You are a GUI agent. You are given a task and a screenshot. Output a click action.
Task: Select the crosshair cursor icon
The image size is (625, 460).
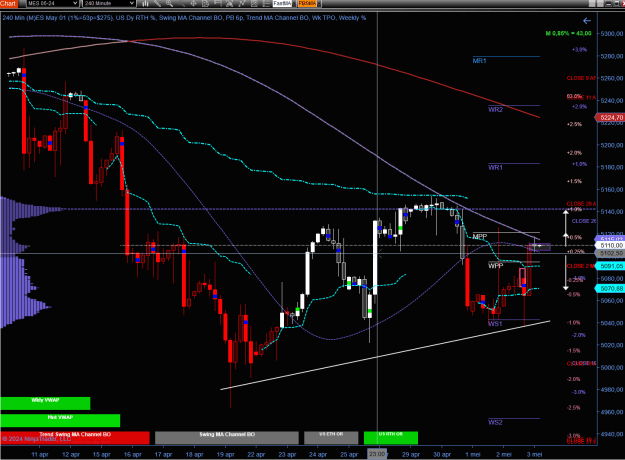pyautogui.click(x=193, y=4)
